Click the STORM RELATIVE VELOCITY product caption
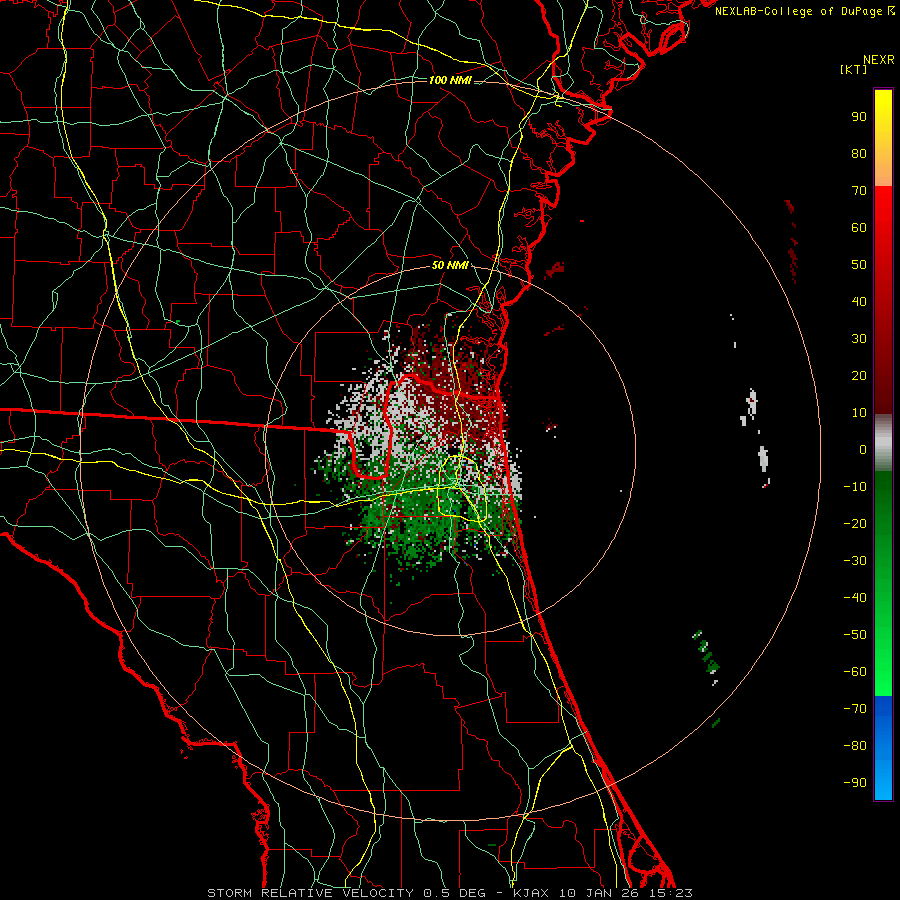The image size is (900, 900). click(310, 893)
